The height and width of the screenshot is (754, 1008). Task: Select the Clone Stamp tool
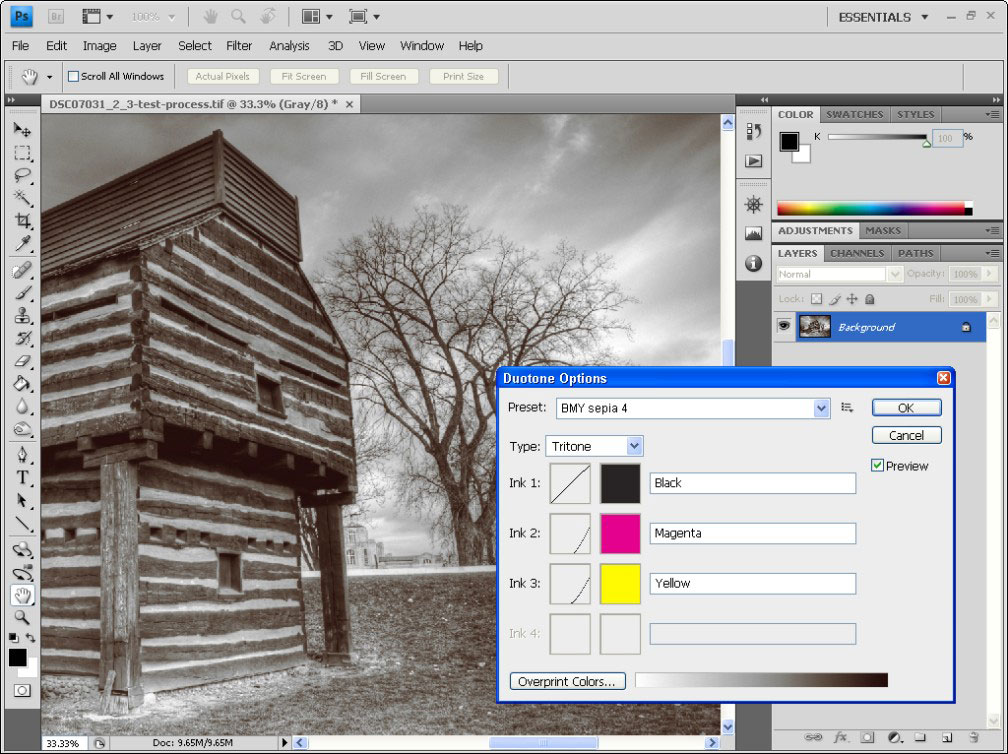pos(20,314)
